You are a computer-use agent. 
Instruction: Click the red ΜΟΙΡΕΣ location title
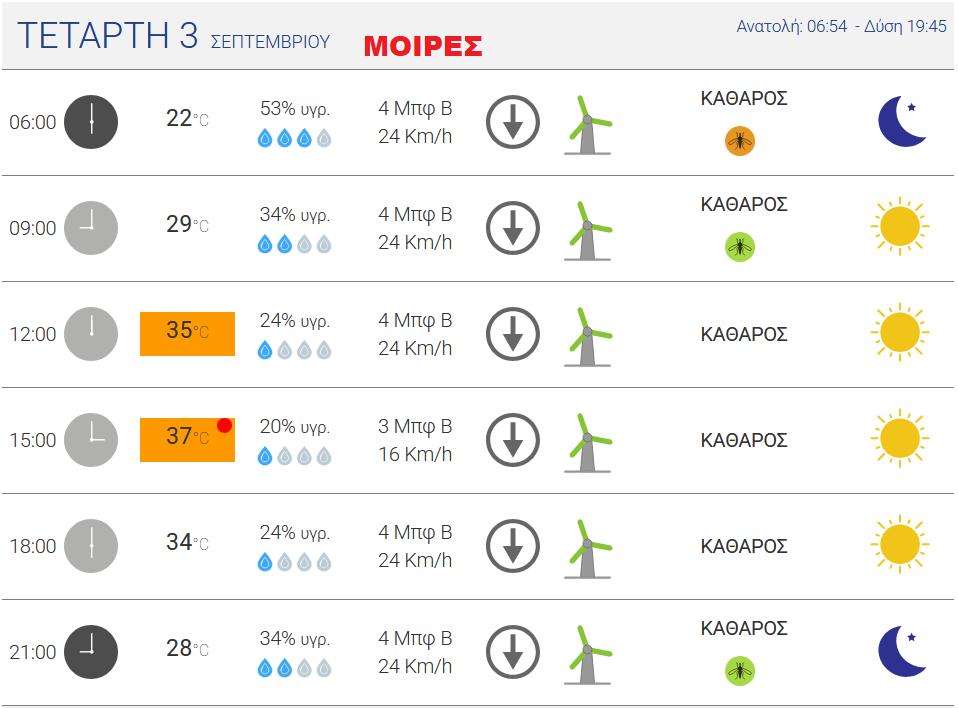tap(423, 46)
